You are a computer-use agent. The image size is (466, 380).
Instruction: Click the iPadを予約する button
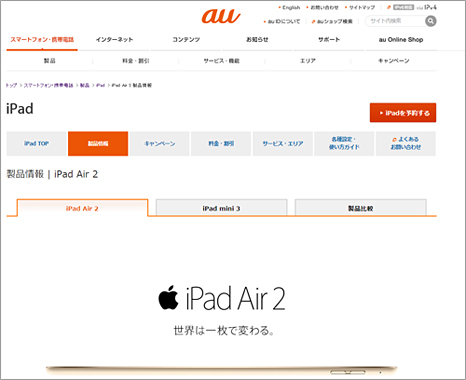click(x=403, y=113)
